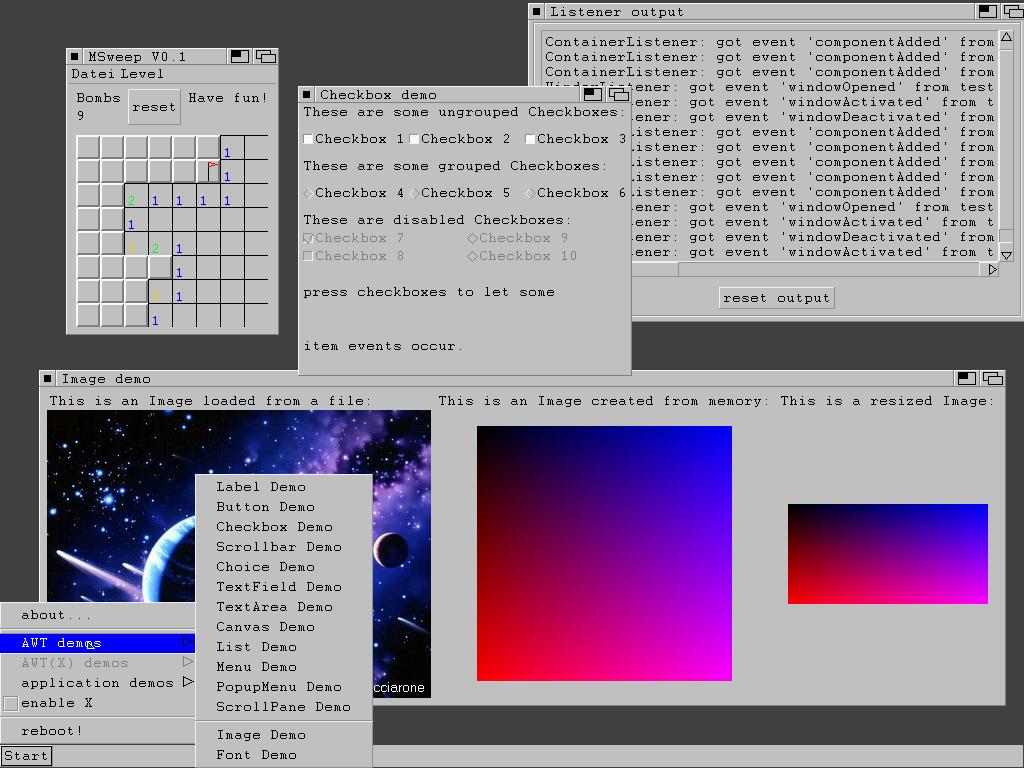The width and height of the screenshot is (1024, 768).
Task: Toggle Checkbox 3 in the ungrouped row
Action: click(531, 139)
